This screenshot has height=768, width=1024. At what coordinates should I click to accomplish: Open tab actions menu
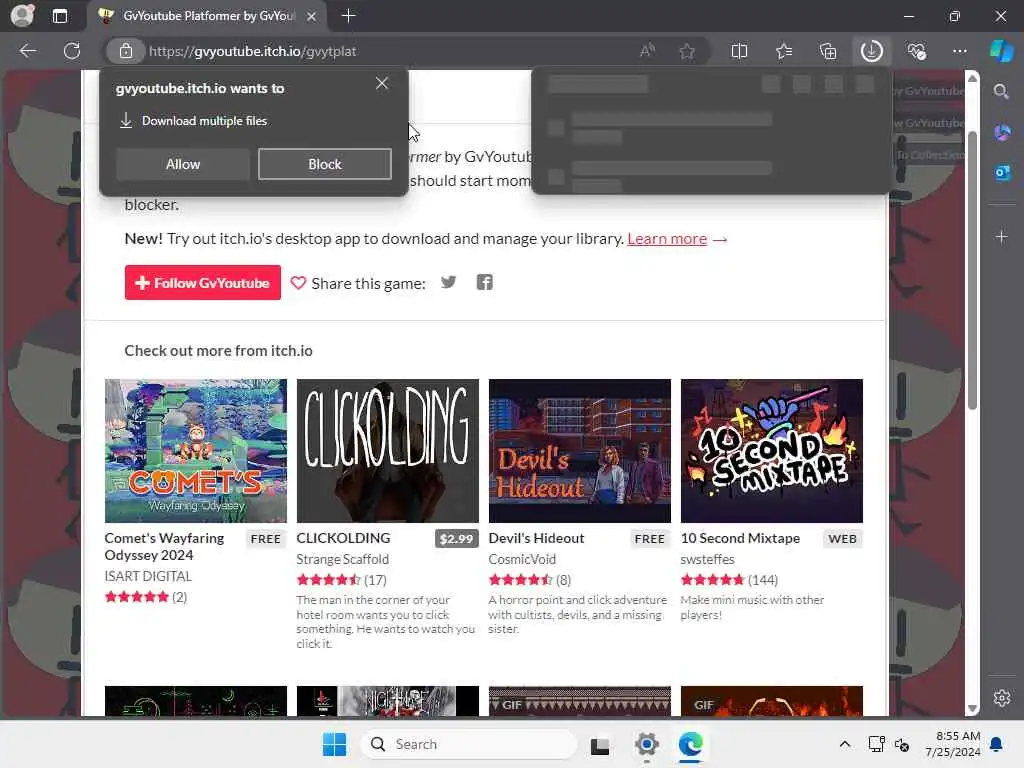59,16
